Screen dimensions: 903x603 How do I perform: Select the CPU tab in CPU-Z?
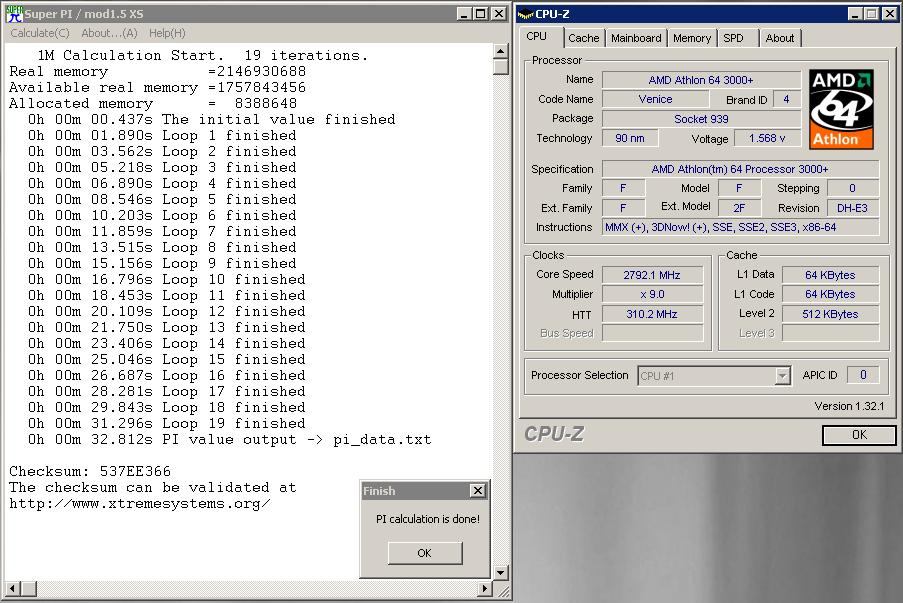point(537,36)
